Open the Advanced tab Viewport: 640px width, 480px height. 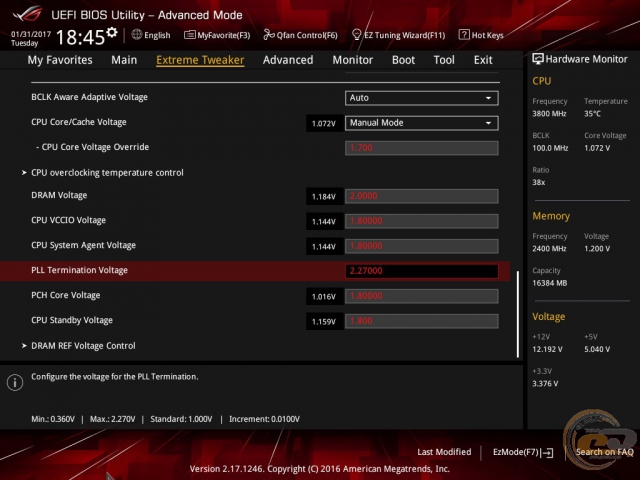click(288, 60)
